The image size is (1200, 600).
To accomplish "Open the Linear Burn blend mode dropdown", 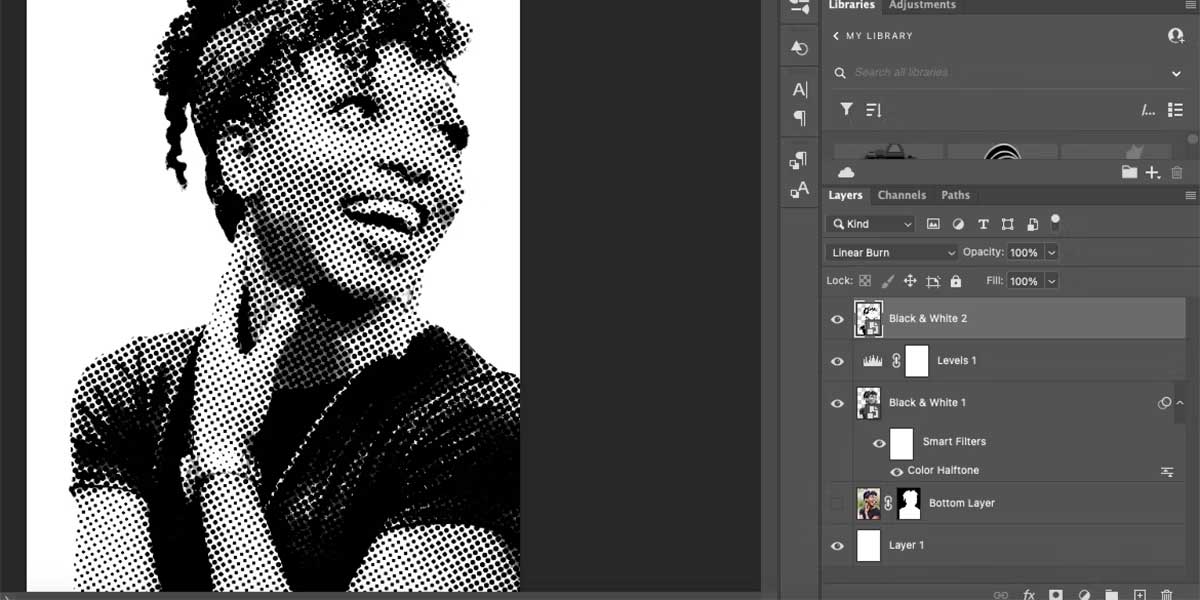I will click(892, 253).
